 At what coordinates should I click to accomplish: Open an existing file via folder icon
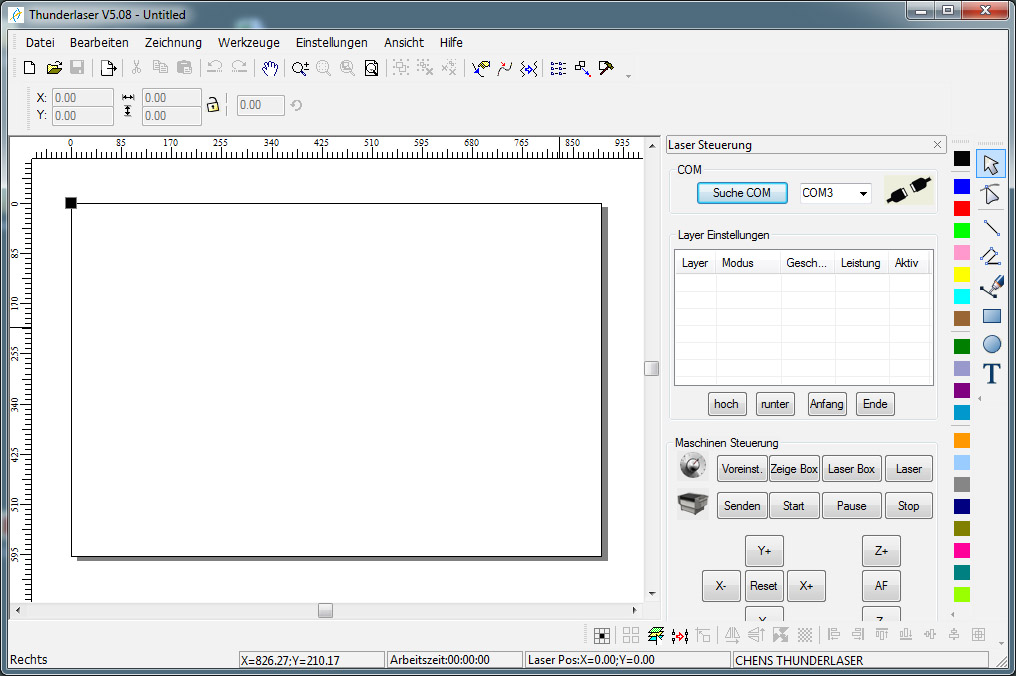click(54, 68)
